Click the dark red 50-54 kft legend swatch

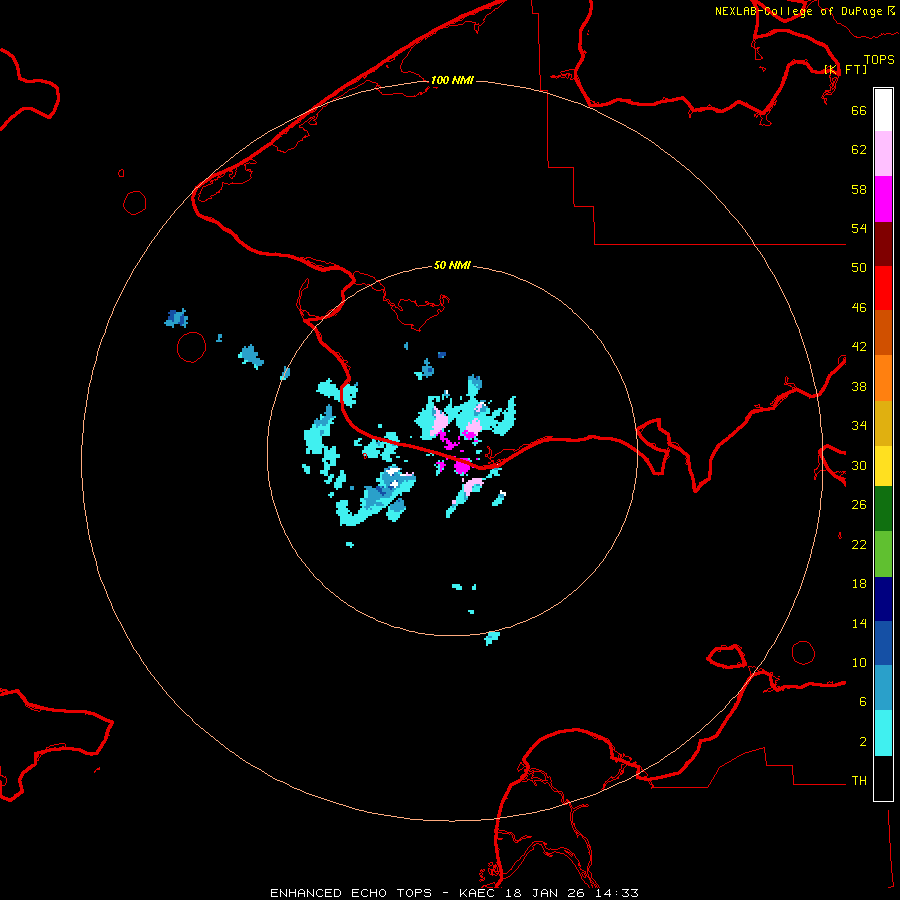(x=883, y=244)
